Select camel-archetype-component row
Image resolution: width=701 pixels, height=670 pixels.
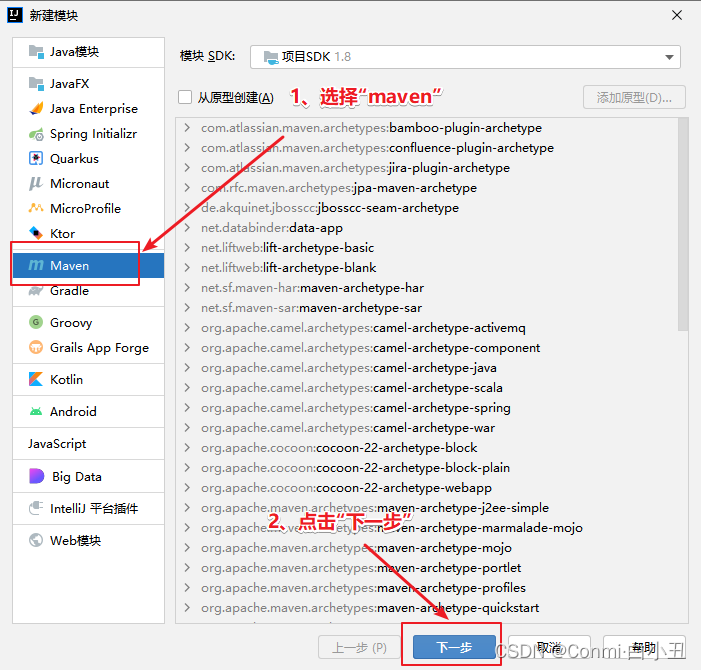pyautogui.click(x=427, y=348)
